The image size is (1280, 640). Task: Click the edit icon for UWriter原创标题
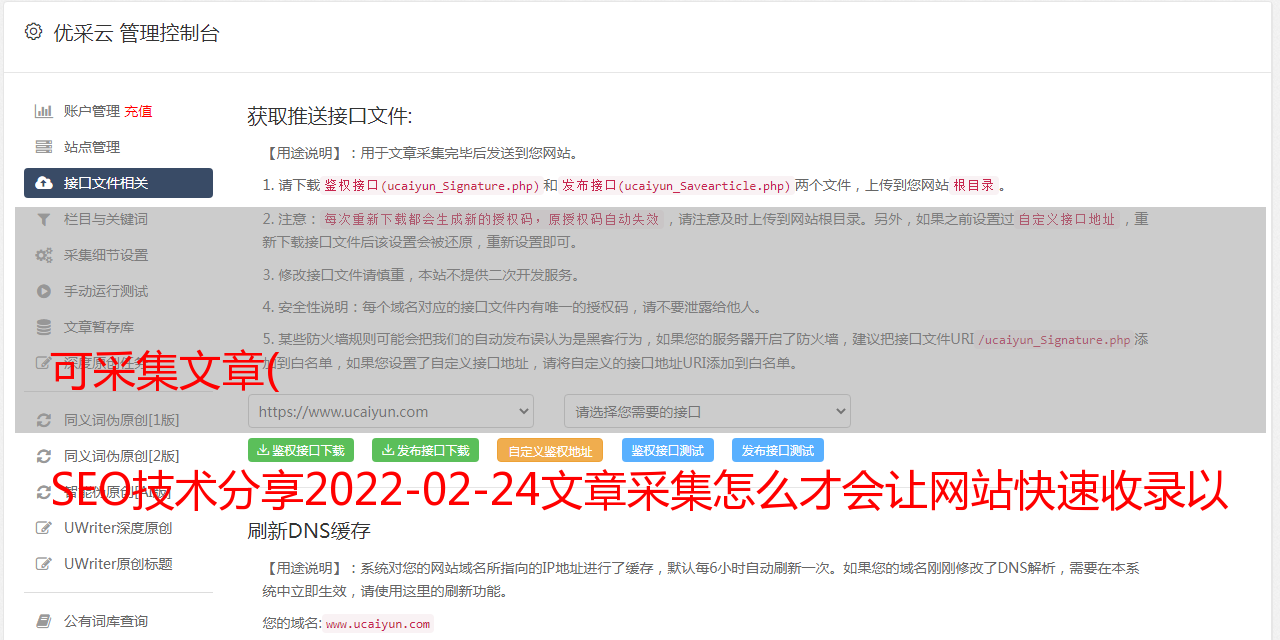click(x=44, y=564)
